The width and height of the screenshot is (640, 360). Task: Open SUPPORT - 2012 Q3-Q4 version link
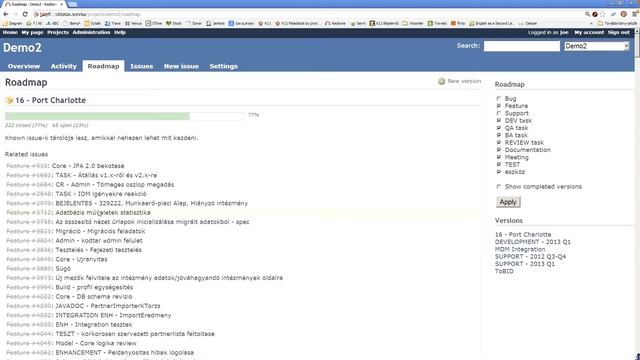[530, 257]
